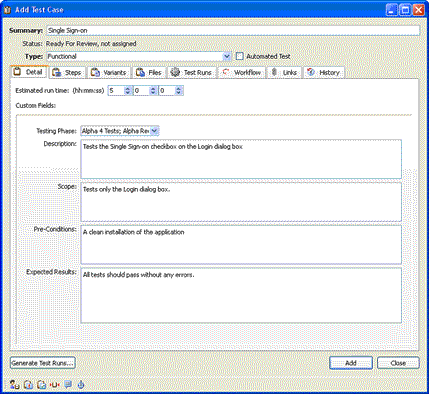Increase the minutes value with up arrow
The height and width of the screenshot is (394, 429).
point(153,89)
